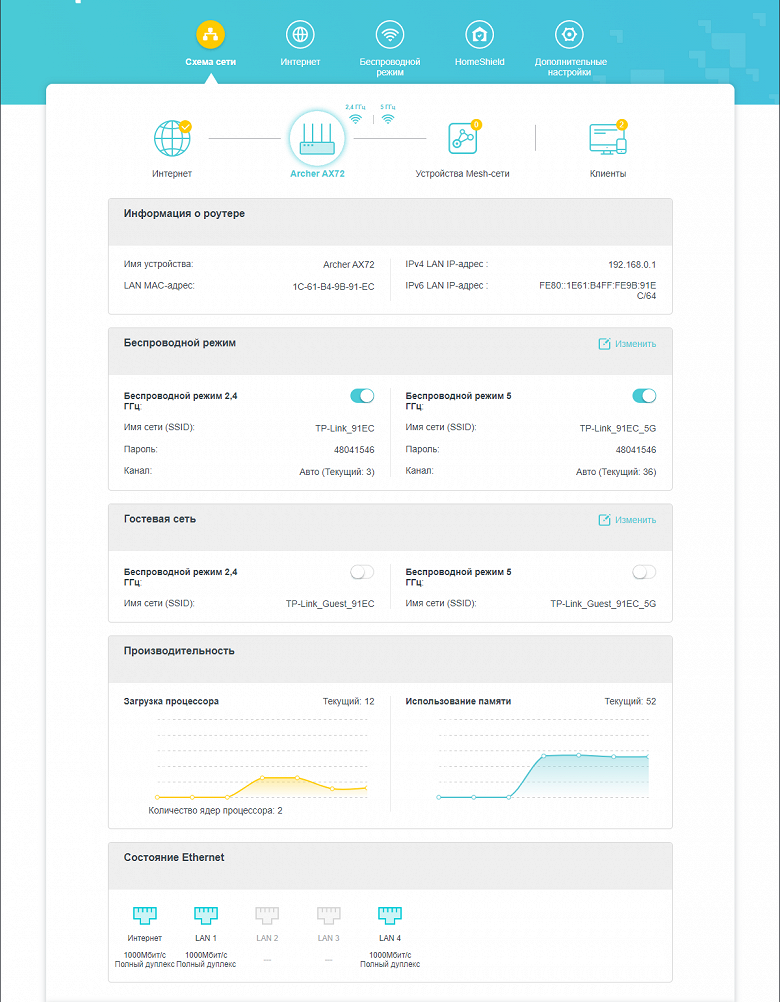Click the LAN 1 Ethernet port icon
The image size is (780, 1002).
tap(206, 916)
